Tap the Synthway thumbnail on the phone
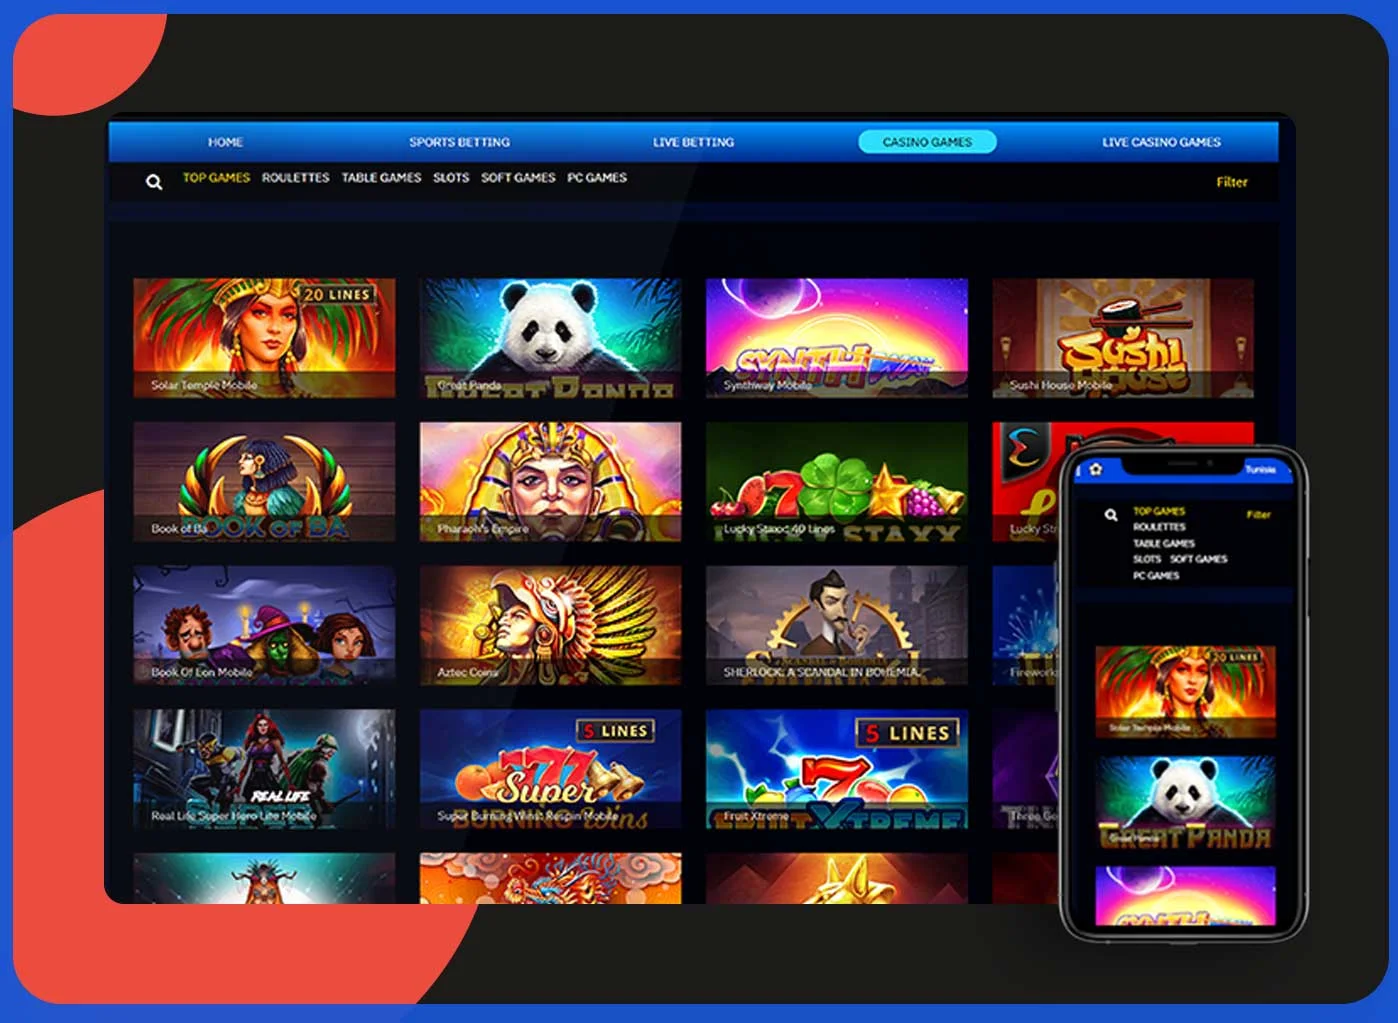1398x1023 pixels. pyautogui.click(x=1185, y=896)
